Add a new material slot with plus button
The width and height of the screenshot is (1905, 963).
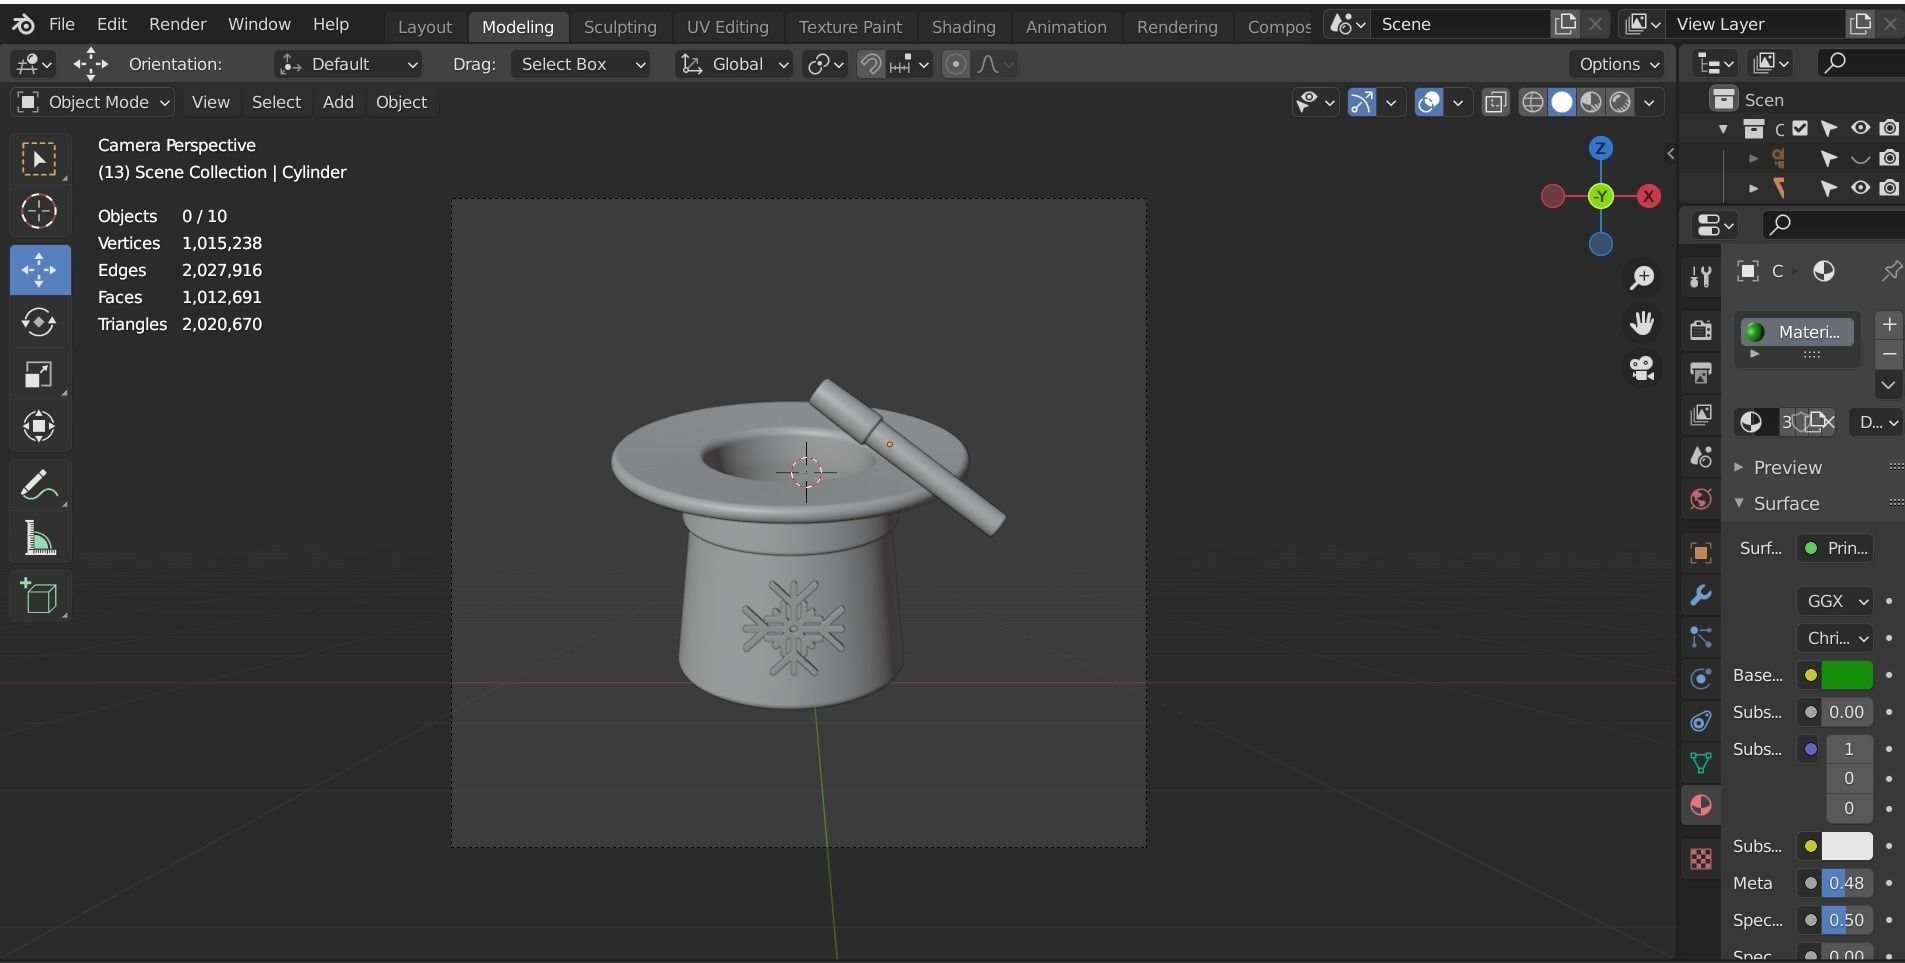pos(1889,324)
